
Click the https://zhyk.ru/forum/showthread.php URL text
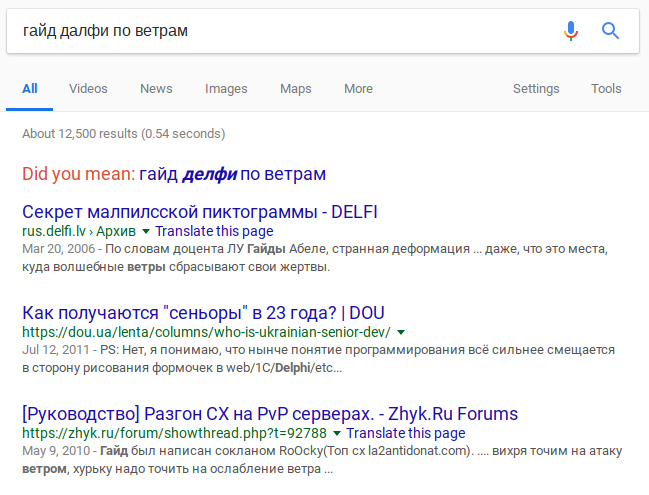tap(174, 433)
